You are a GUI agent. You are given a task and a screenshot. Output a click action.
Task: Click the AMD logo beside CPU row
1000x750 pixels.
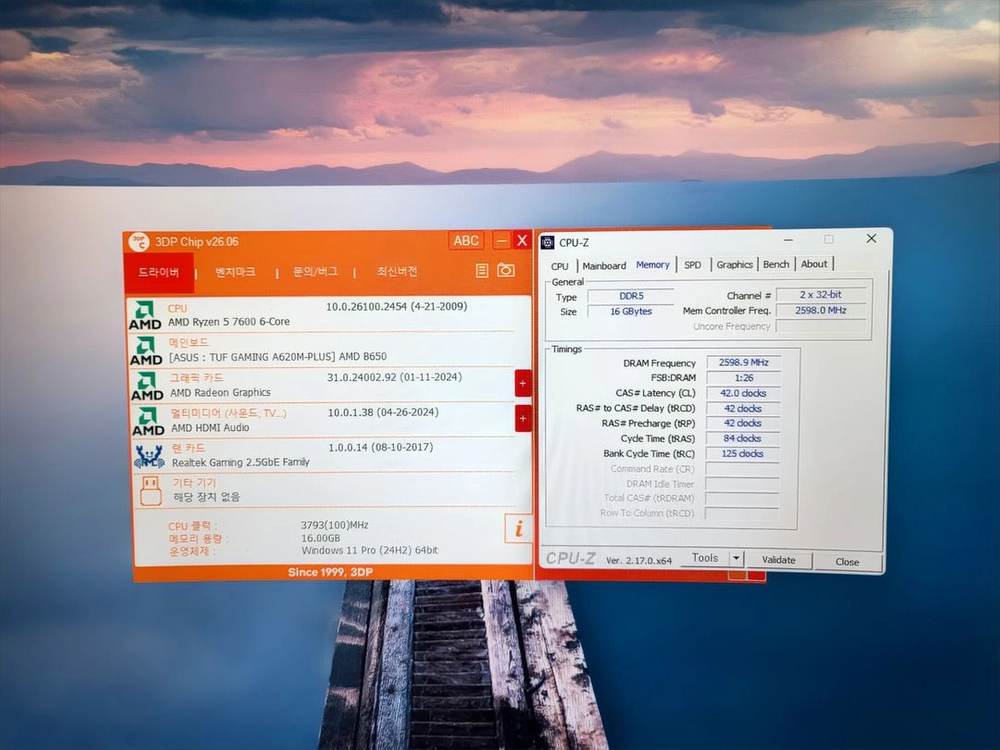pos(145,315)
